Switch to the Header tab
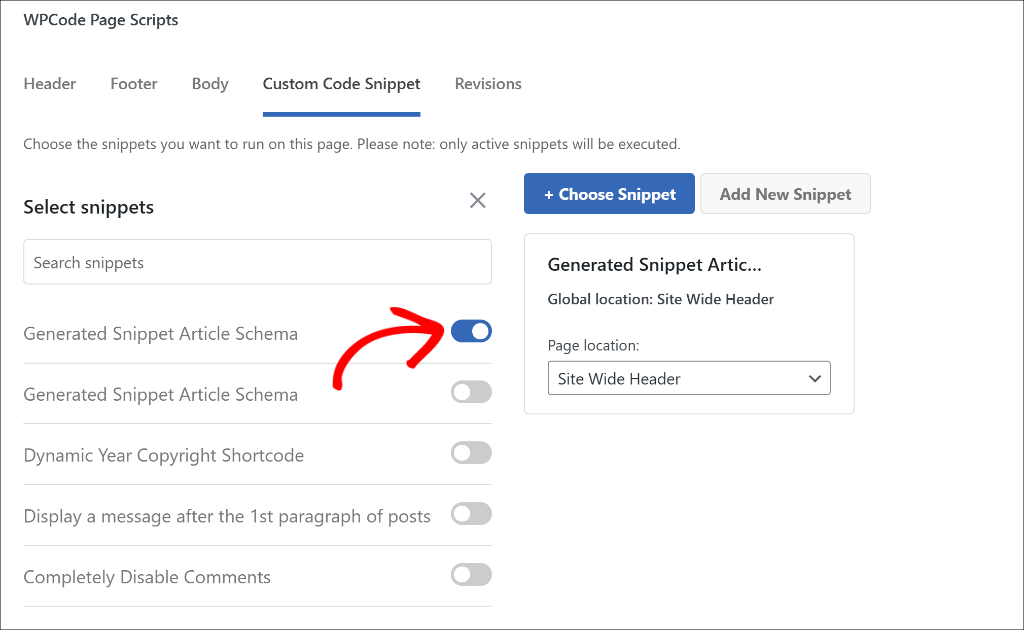 (50, 84)
